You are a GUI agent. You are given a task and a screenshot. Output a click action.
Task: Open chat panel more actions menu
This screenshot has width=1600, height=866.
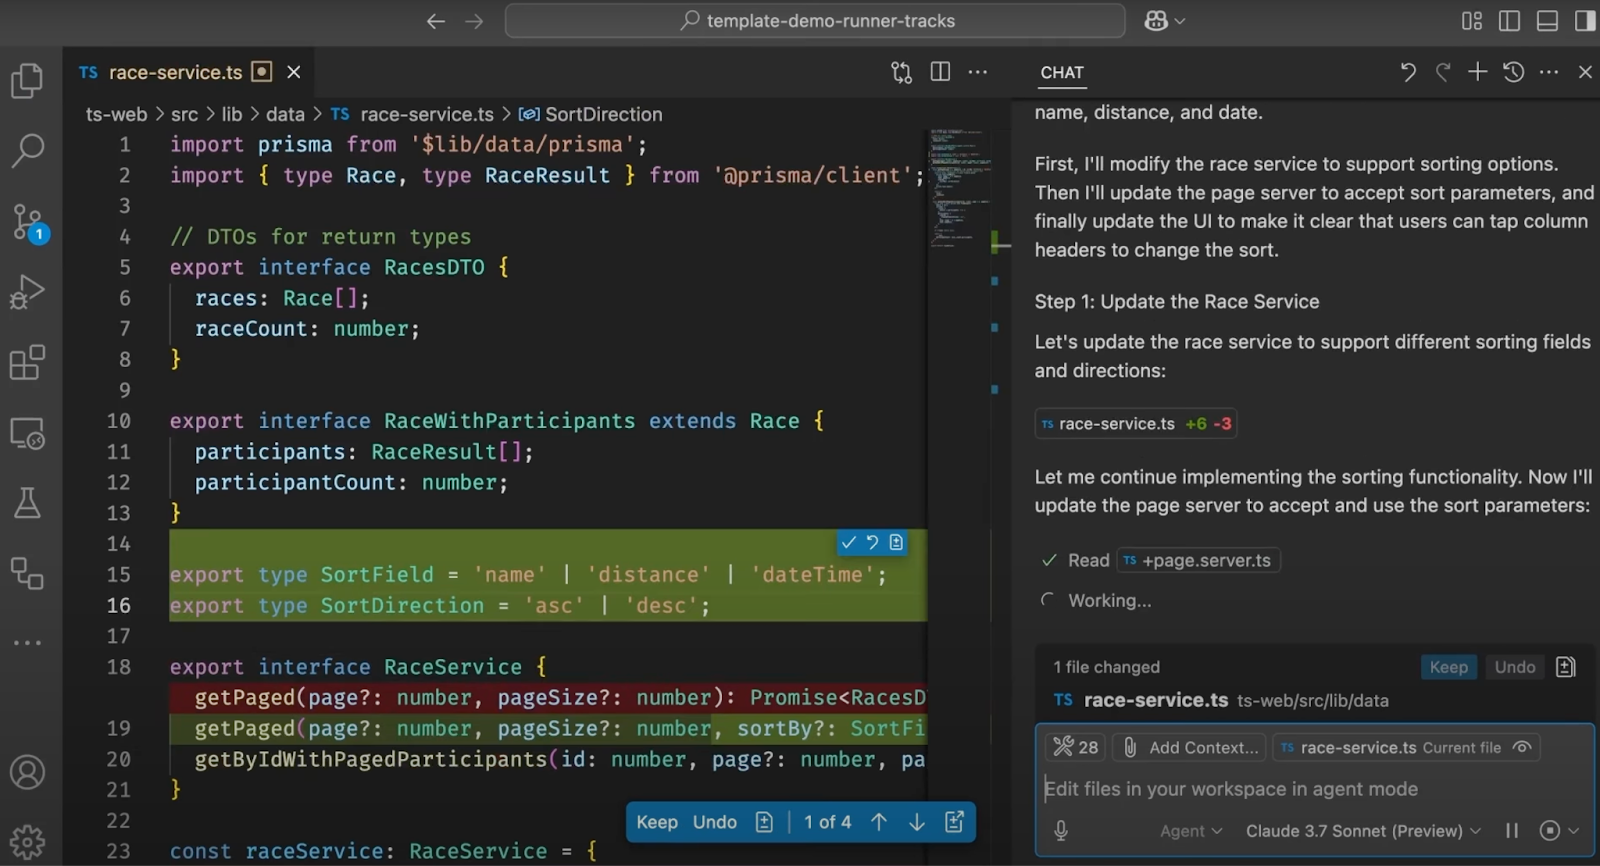1549,72
